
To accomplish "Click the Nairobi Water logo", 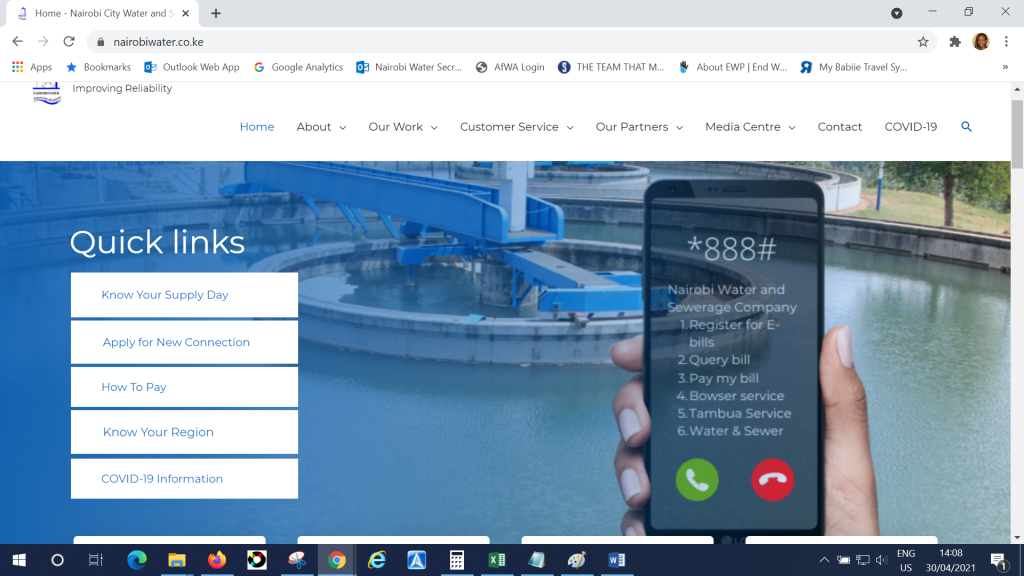I will [x=46, y=93].
